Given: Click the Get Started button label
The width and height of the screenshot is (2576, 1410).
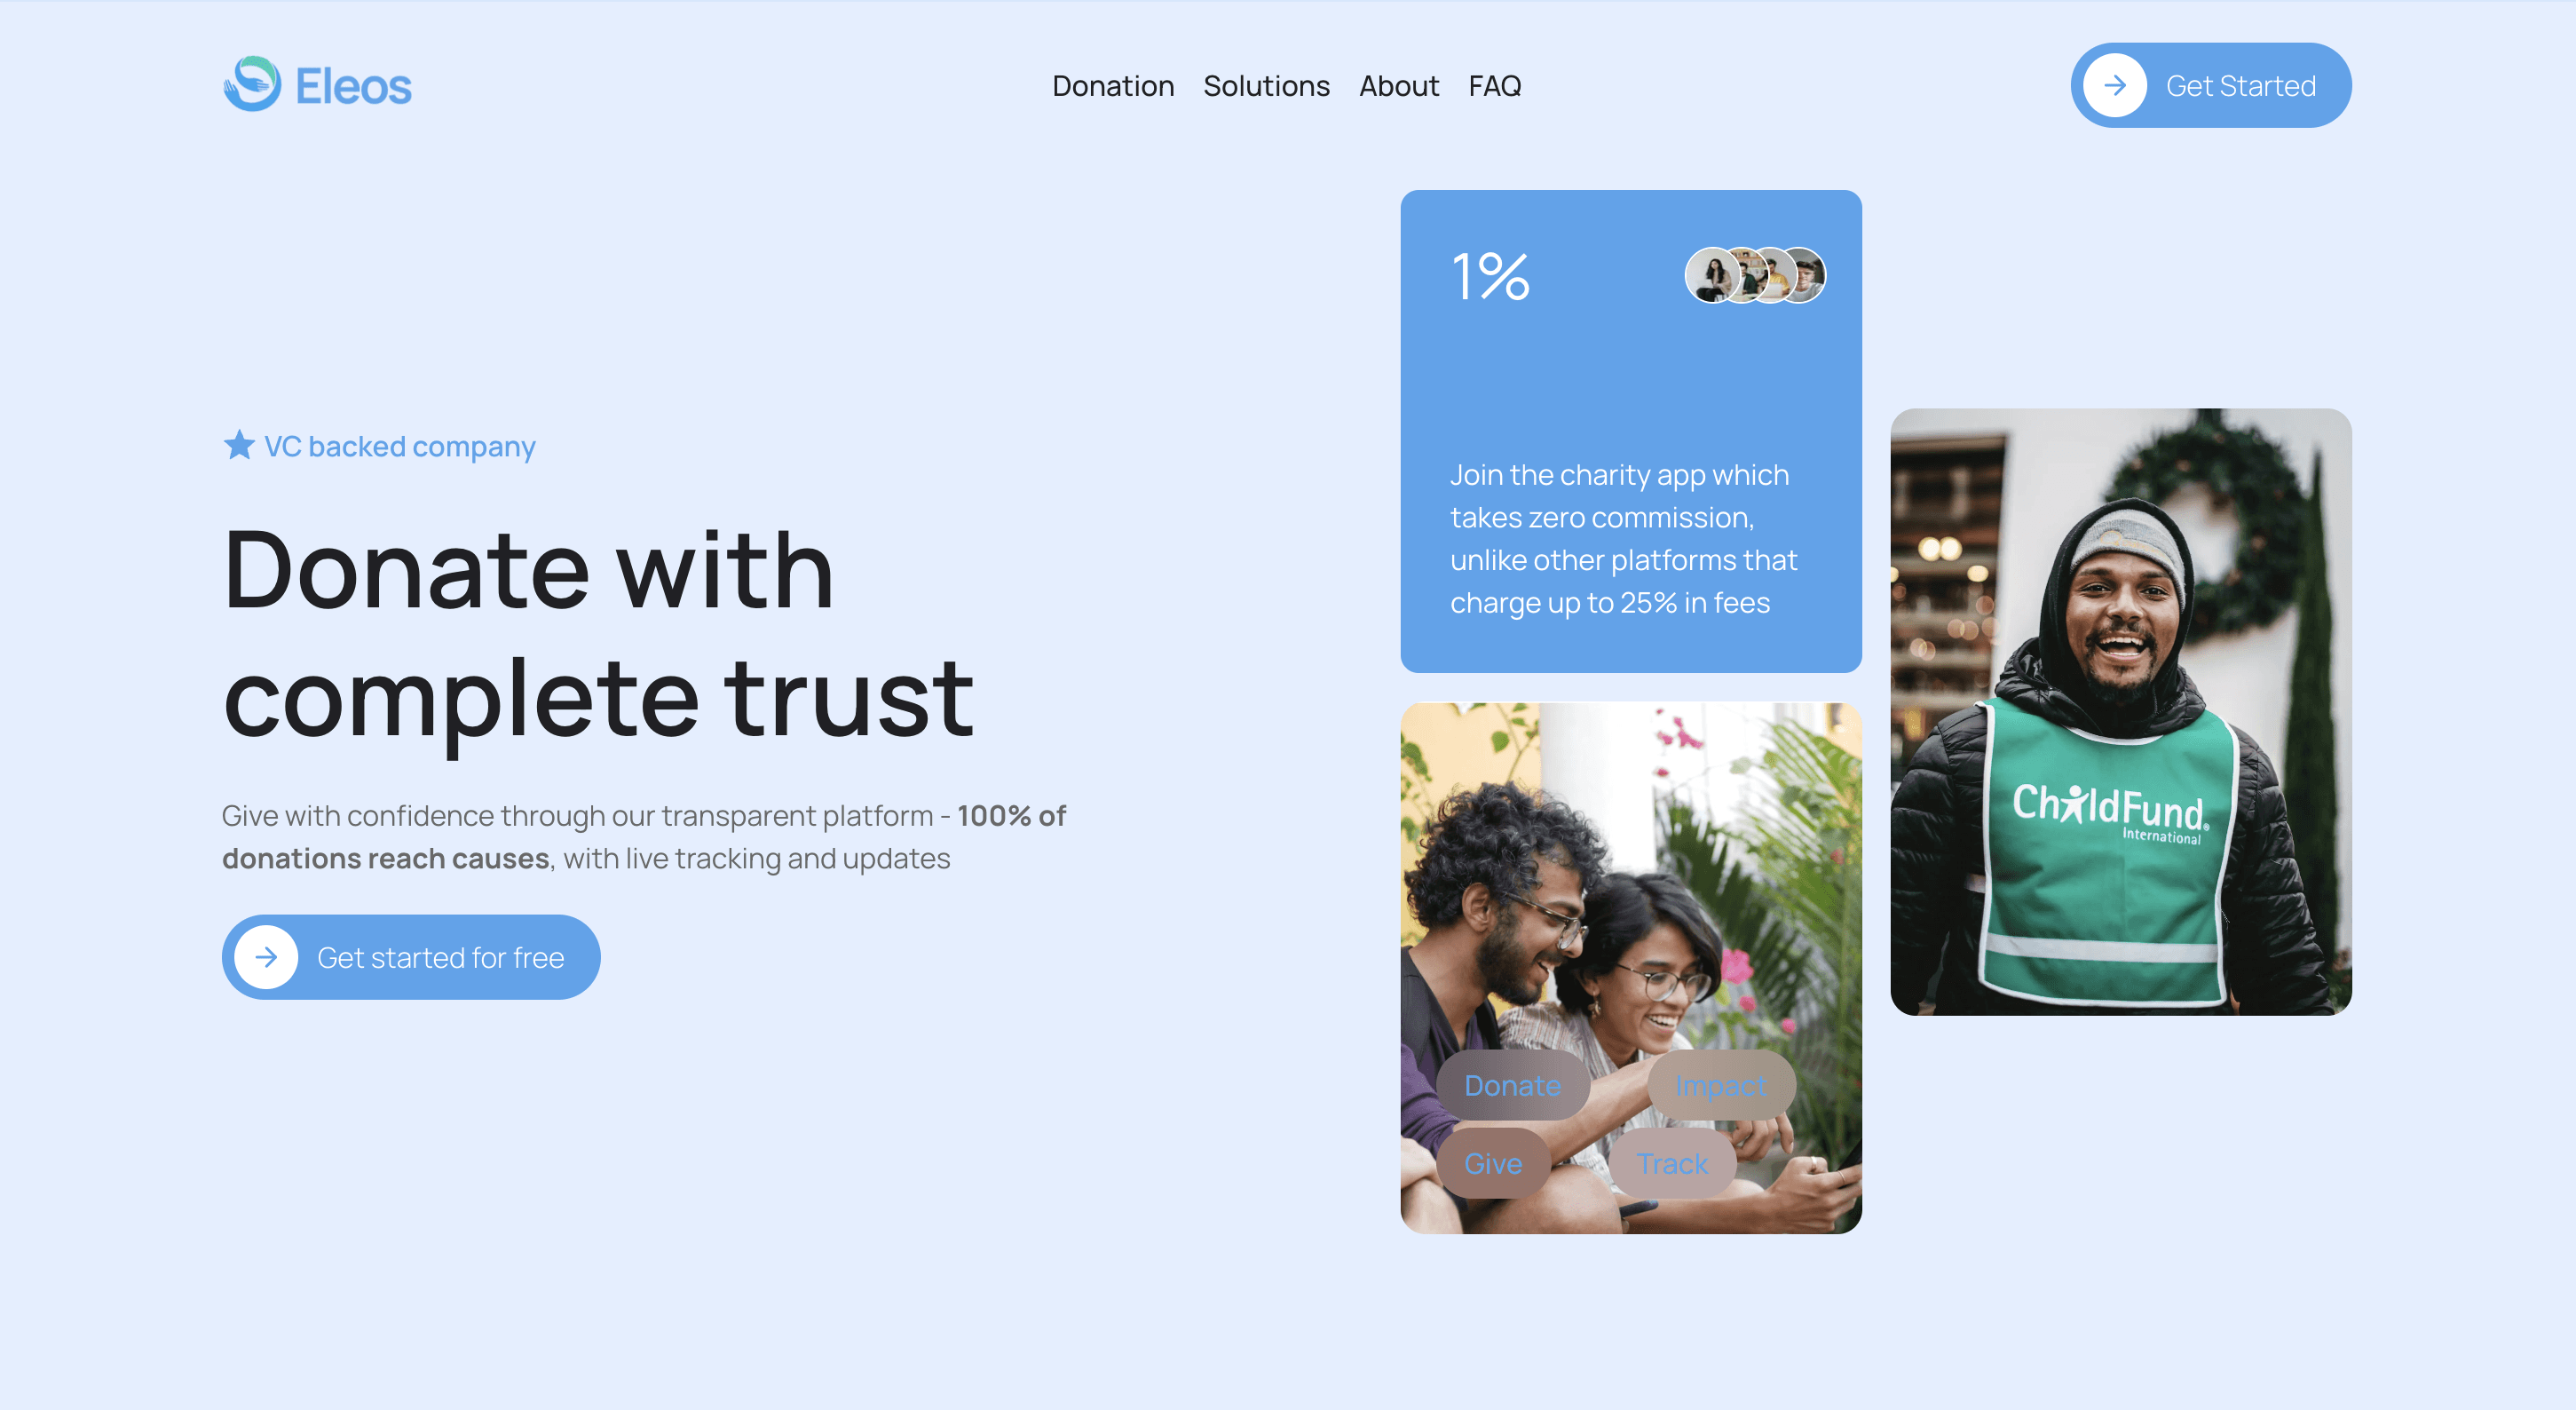Looking at the screenshot, I should [2240, 86].
